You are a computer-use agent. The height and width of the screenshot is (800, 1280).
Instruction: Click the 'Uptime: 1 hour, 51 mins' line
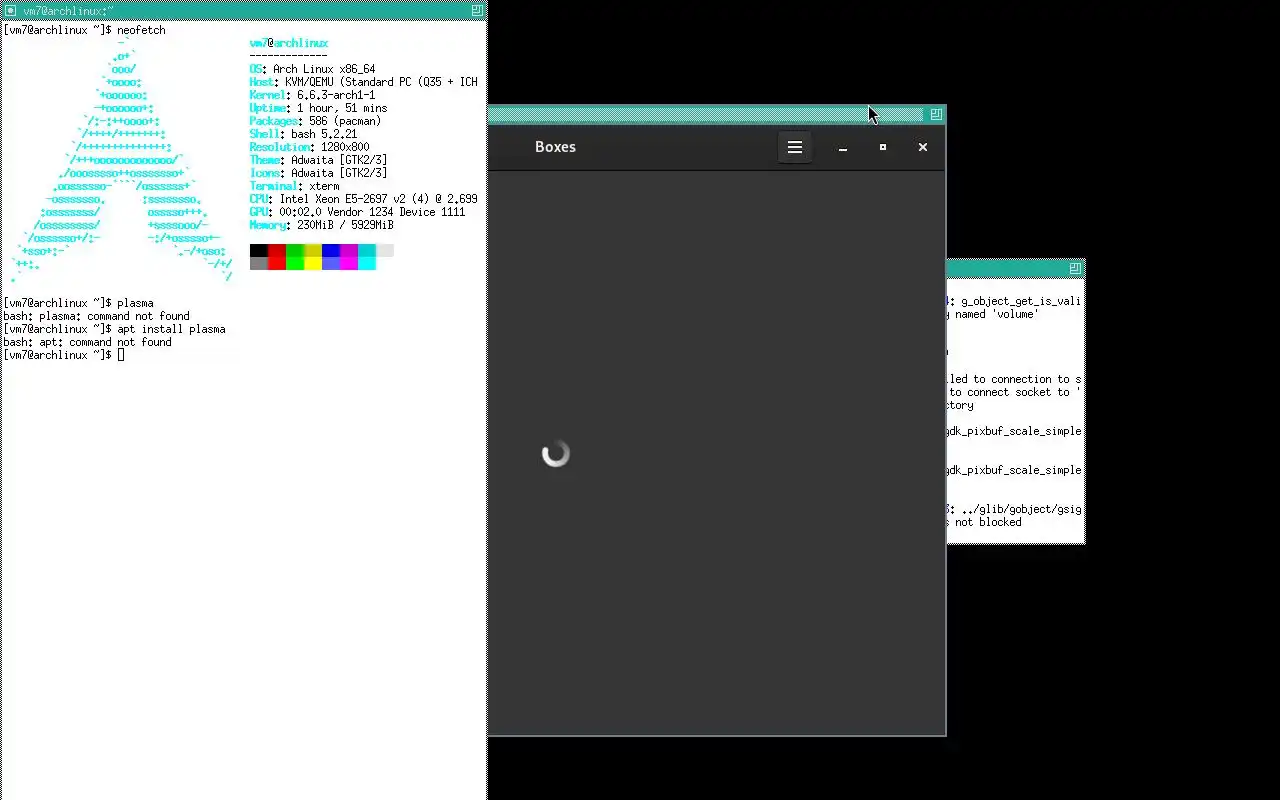point(318,108)
